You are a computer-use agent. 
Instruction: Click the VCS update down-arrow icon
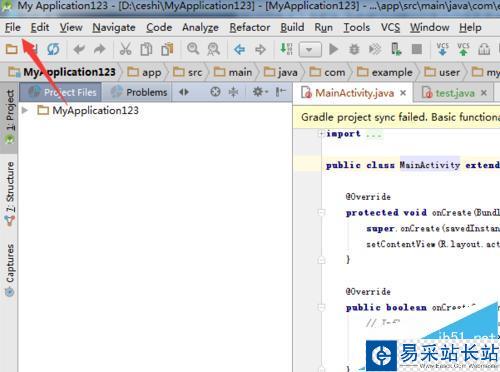click(x=442, y=49)
